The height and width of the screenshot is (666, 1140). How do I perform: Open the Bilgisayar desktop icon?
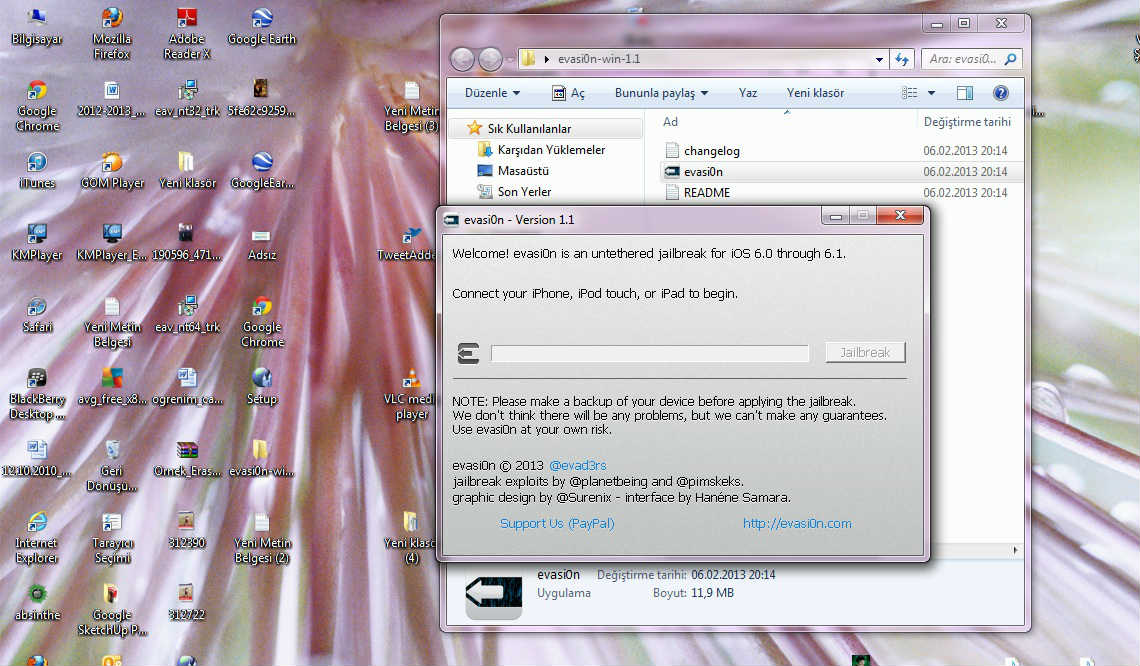pos(36,28)
